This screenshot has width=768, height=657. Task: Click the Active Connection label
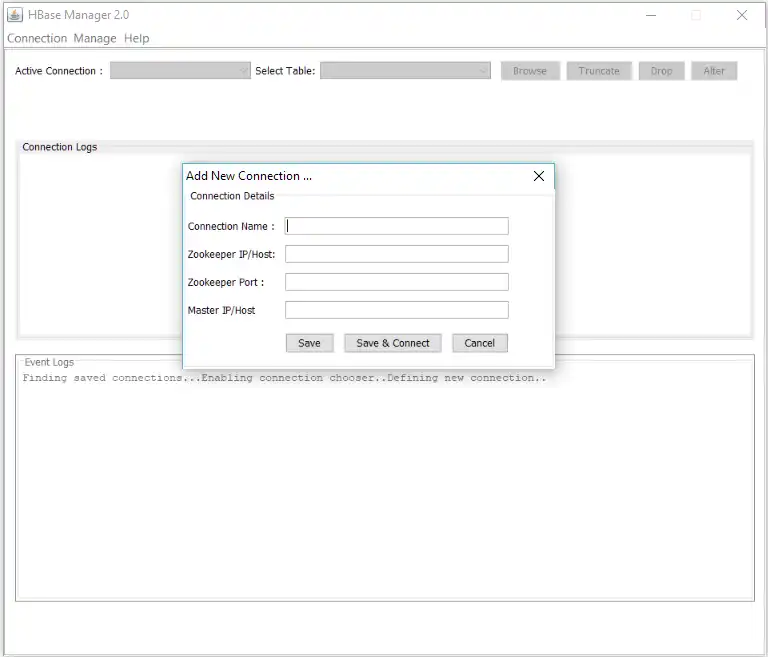coord(59,71)
